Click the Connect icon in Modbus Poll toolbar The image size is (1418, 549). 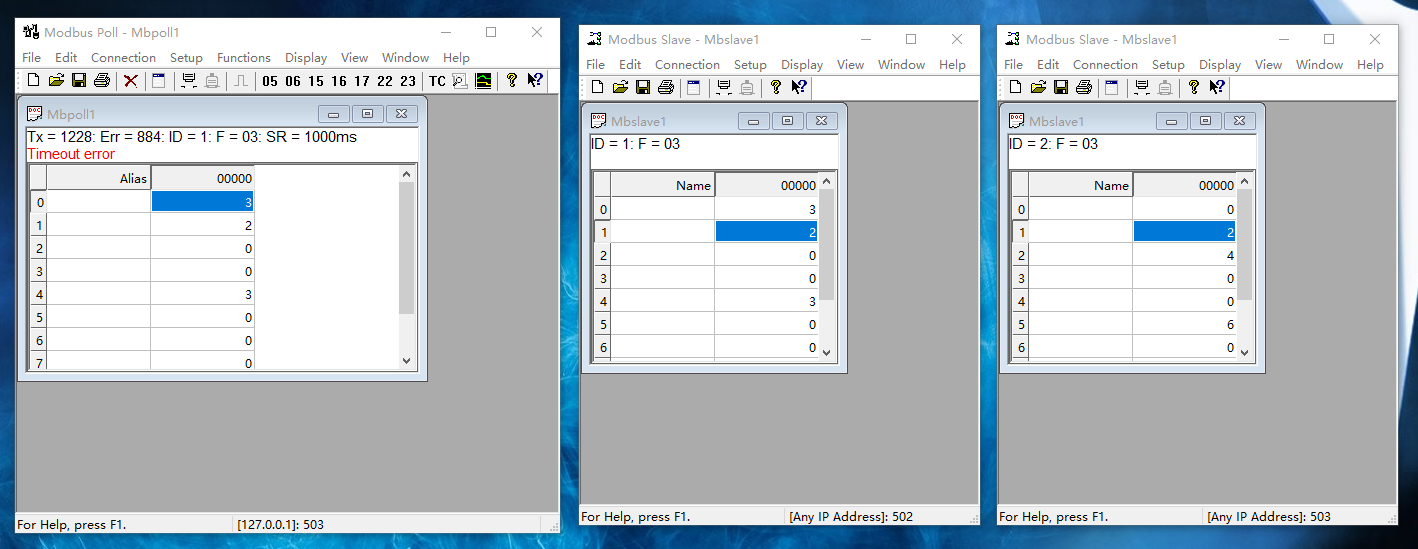tap(188, 81)
